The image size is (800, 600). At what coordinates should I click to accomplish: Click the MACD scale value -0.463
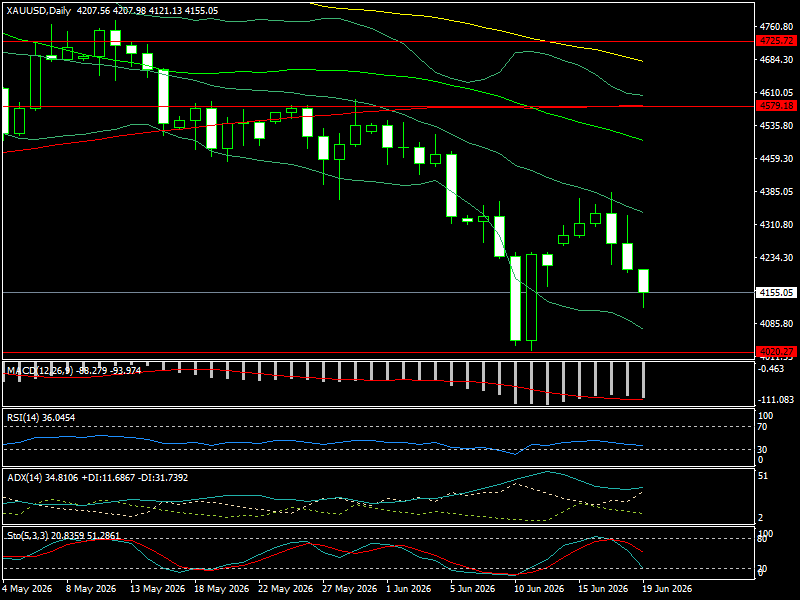tap(772, 368)
